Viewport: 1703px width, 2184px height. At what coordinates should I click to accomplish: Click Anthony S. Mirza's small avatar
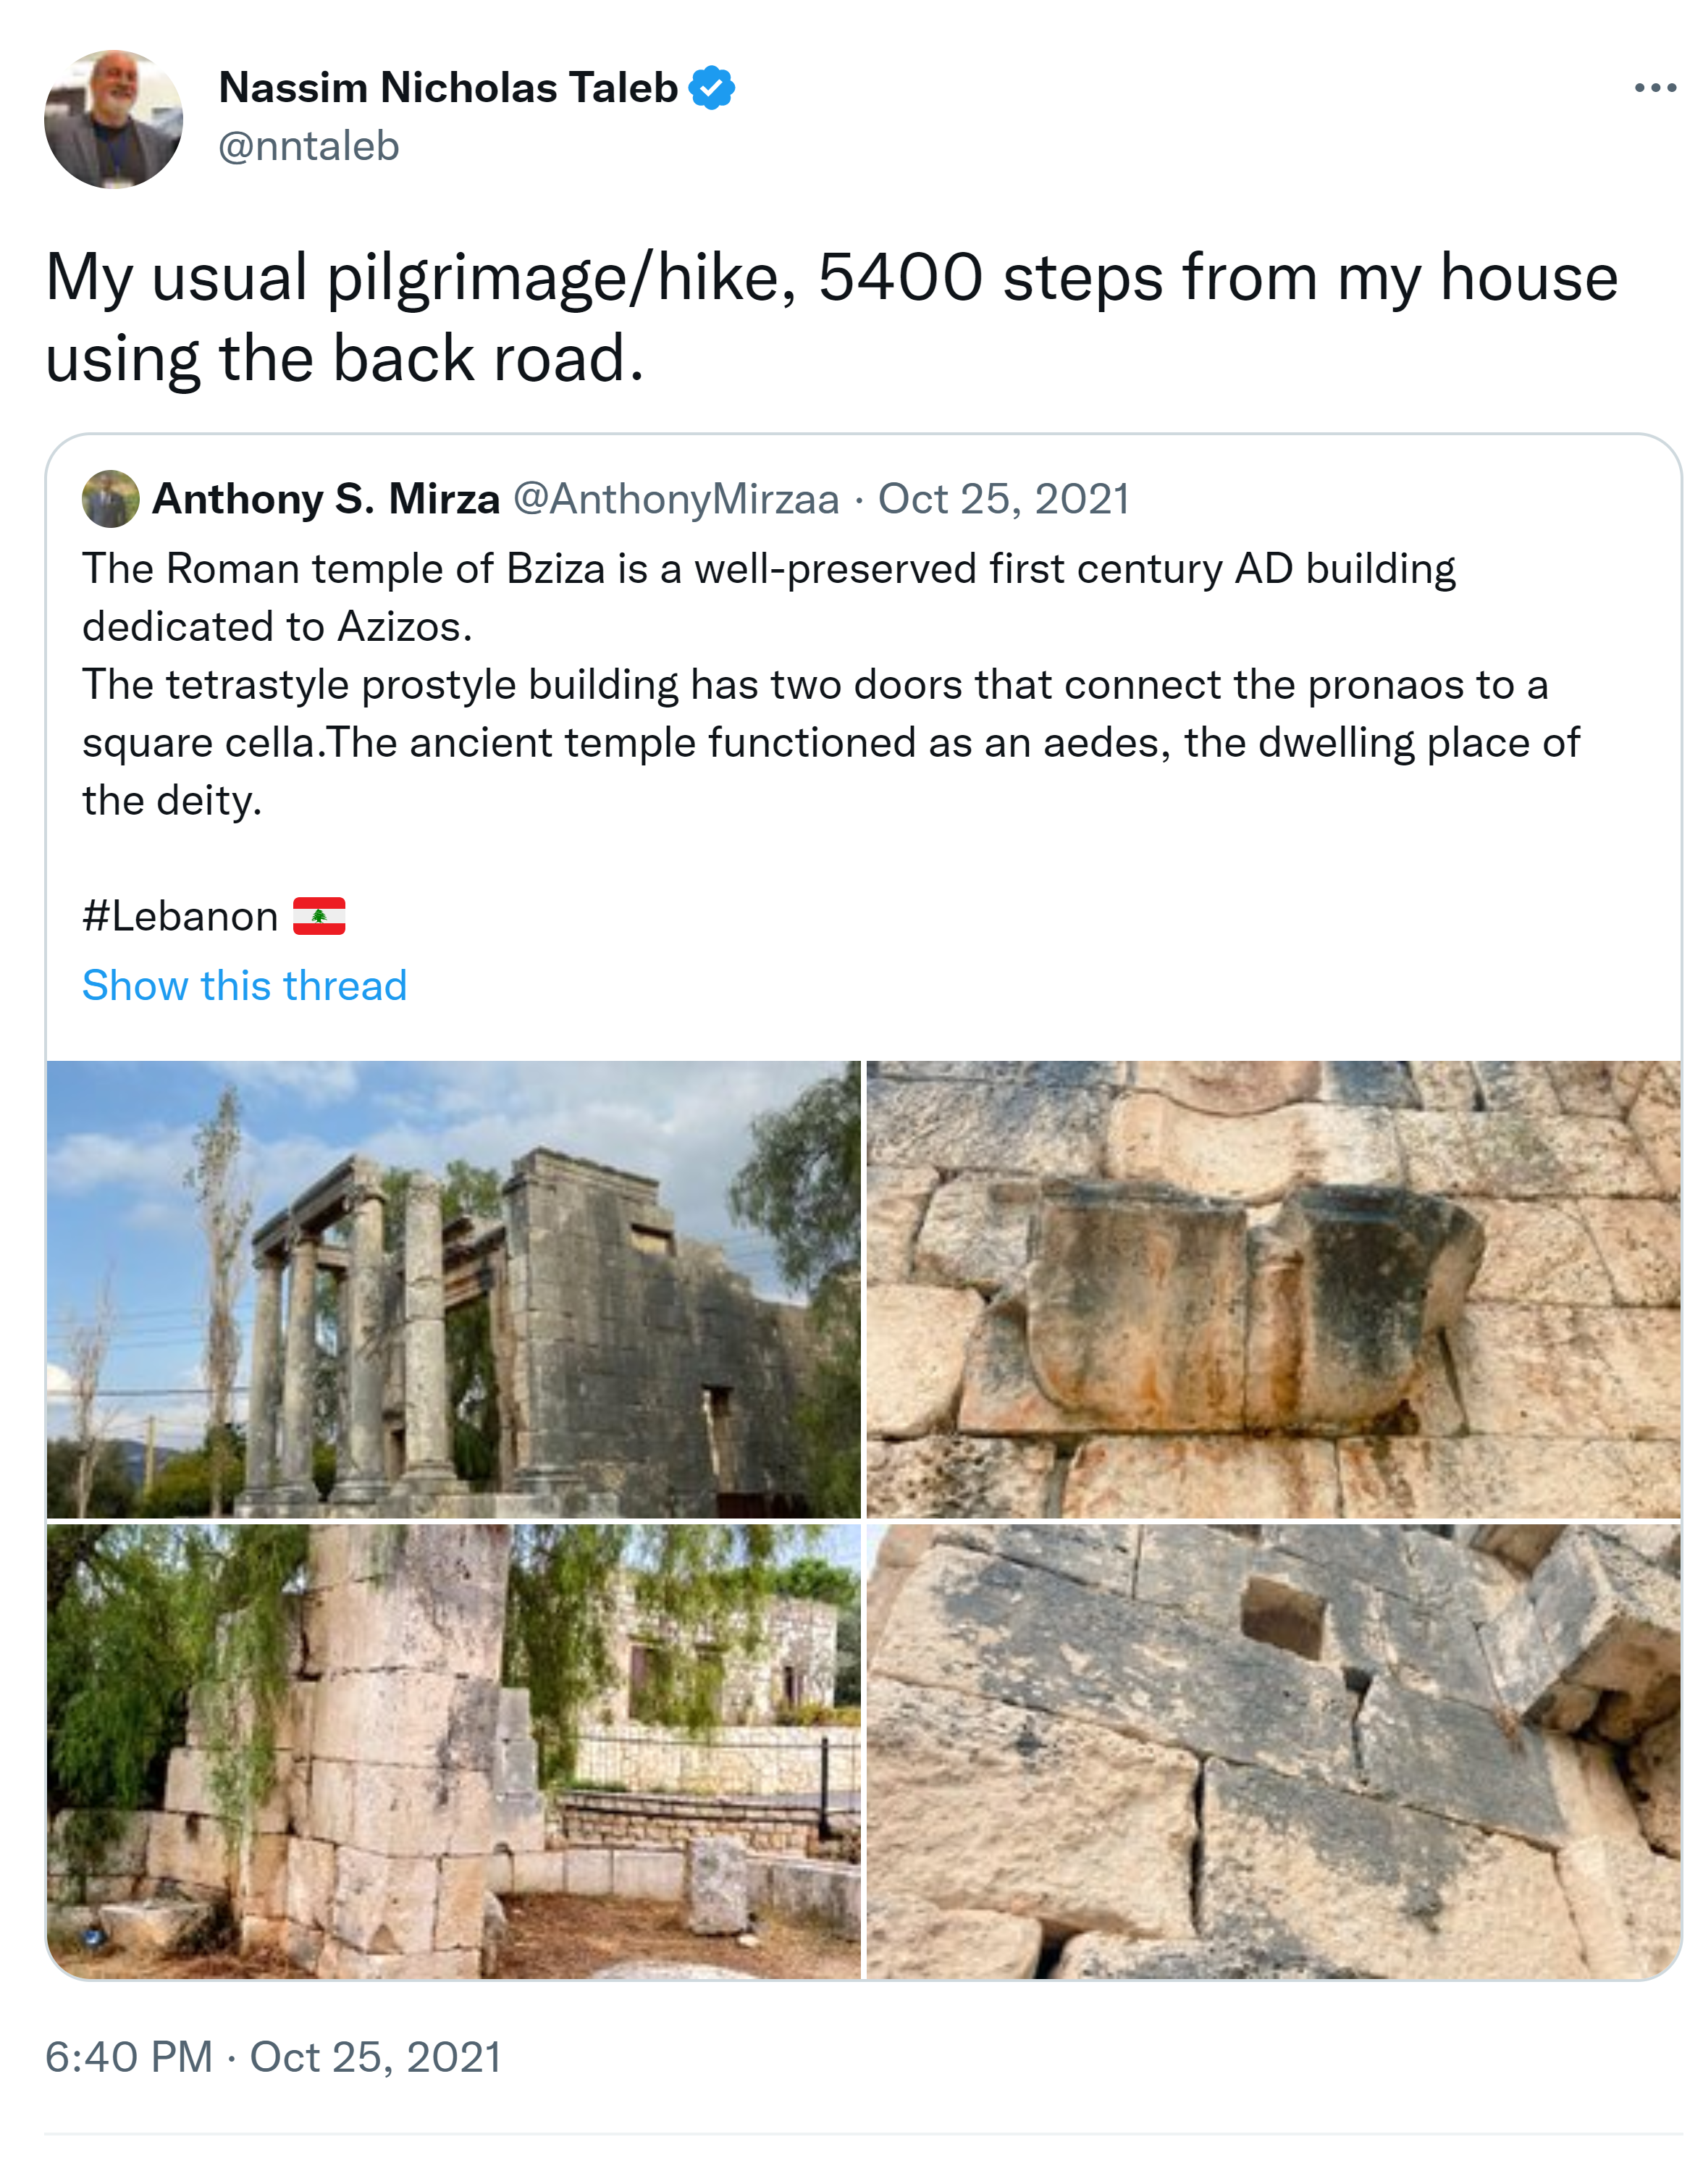coord(110,498)
